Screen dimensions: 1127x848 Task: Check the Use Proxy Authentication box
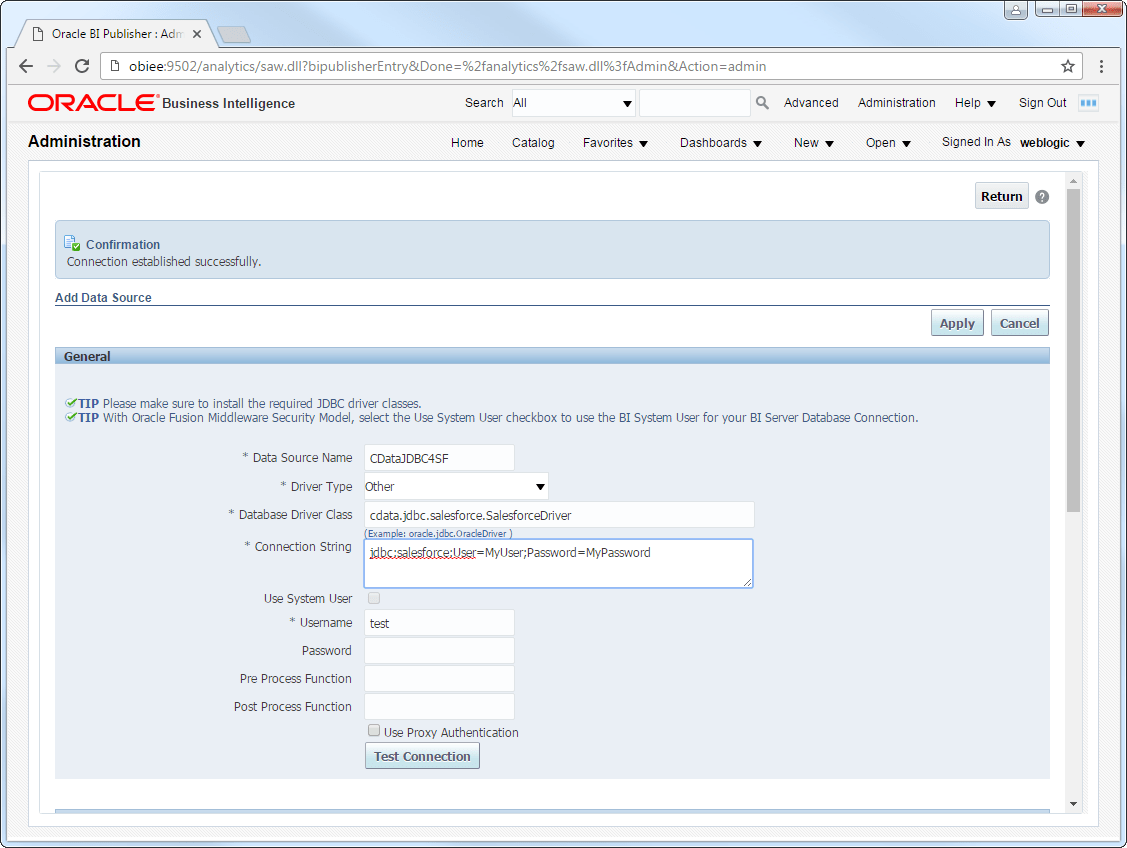tap(374, 730)
